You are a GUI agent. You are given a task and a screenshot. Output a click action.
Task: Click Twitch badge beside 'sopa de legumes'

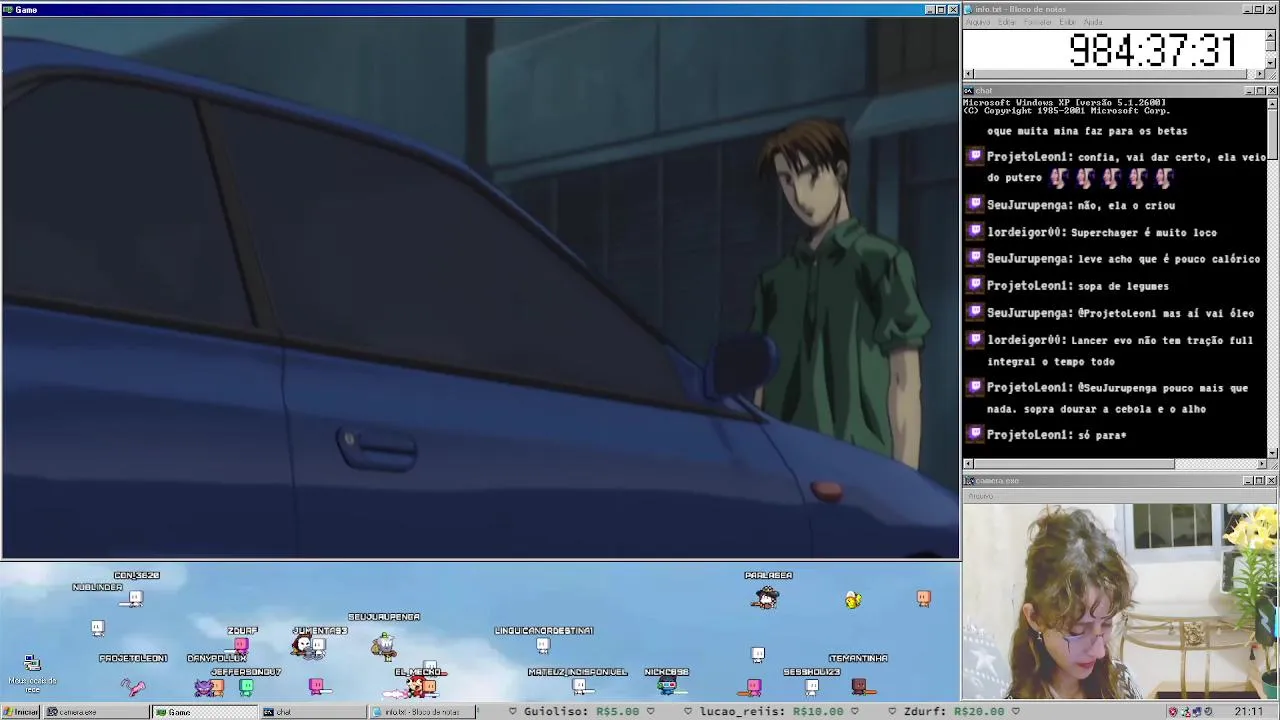click(976, 286)
